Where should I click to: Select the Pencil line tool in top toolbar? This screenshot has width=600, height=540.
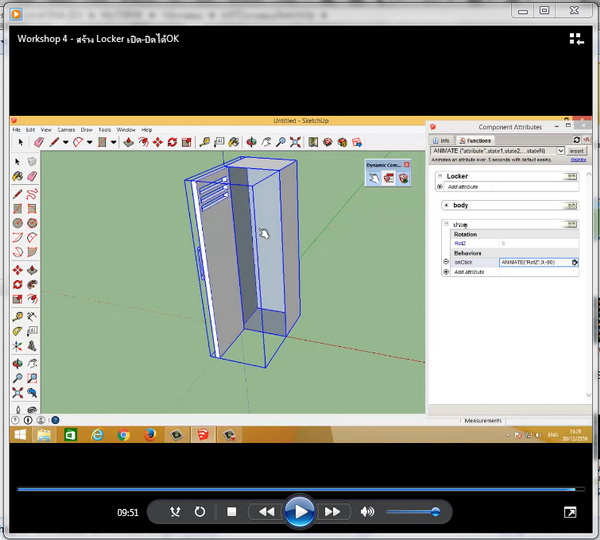[54, 142]
